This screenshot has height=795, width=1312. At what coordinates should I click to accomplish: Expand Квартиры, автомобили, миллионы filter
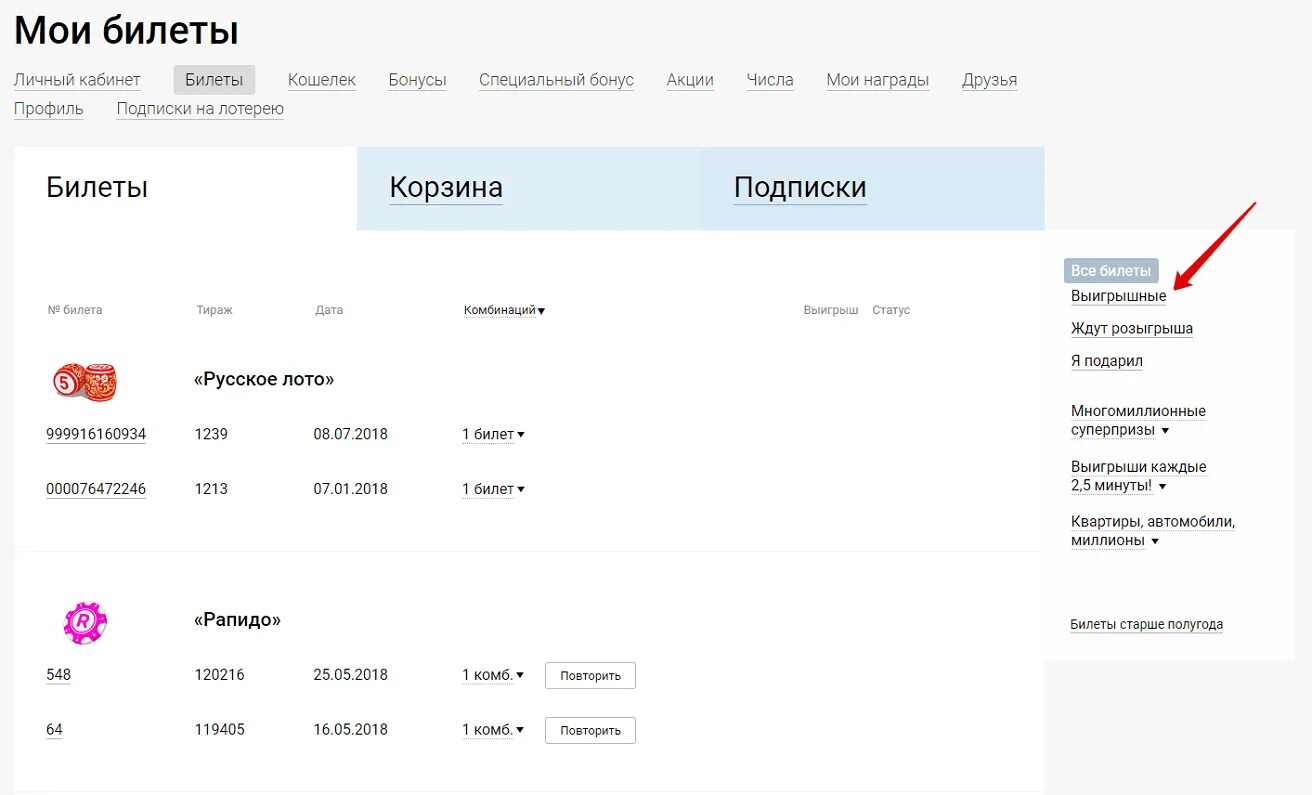pyautogui.click(x=1153, y=531)
